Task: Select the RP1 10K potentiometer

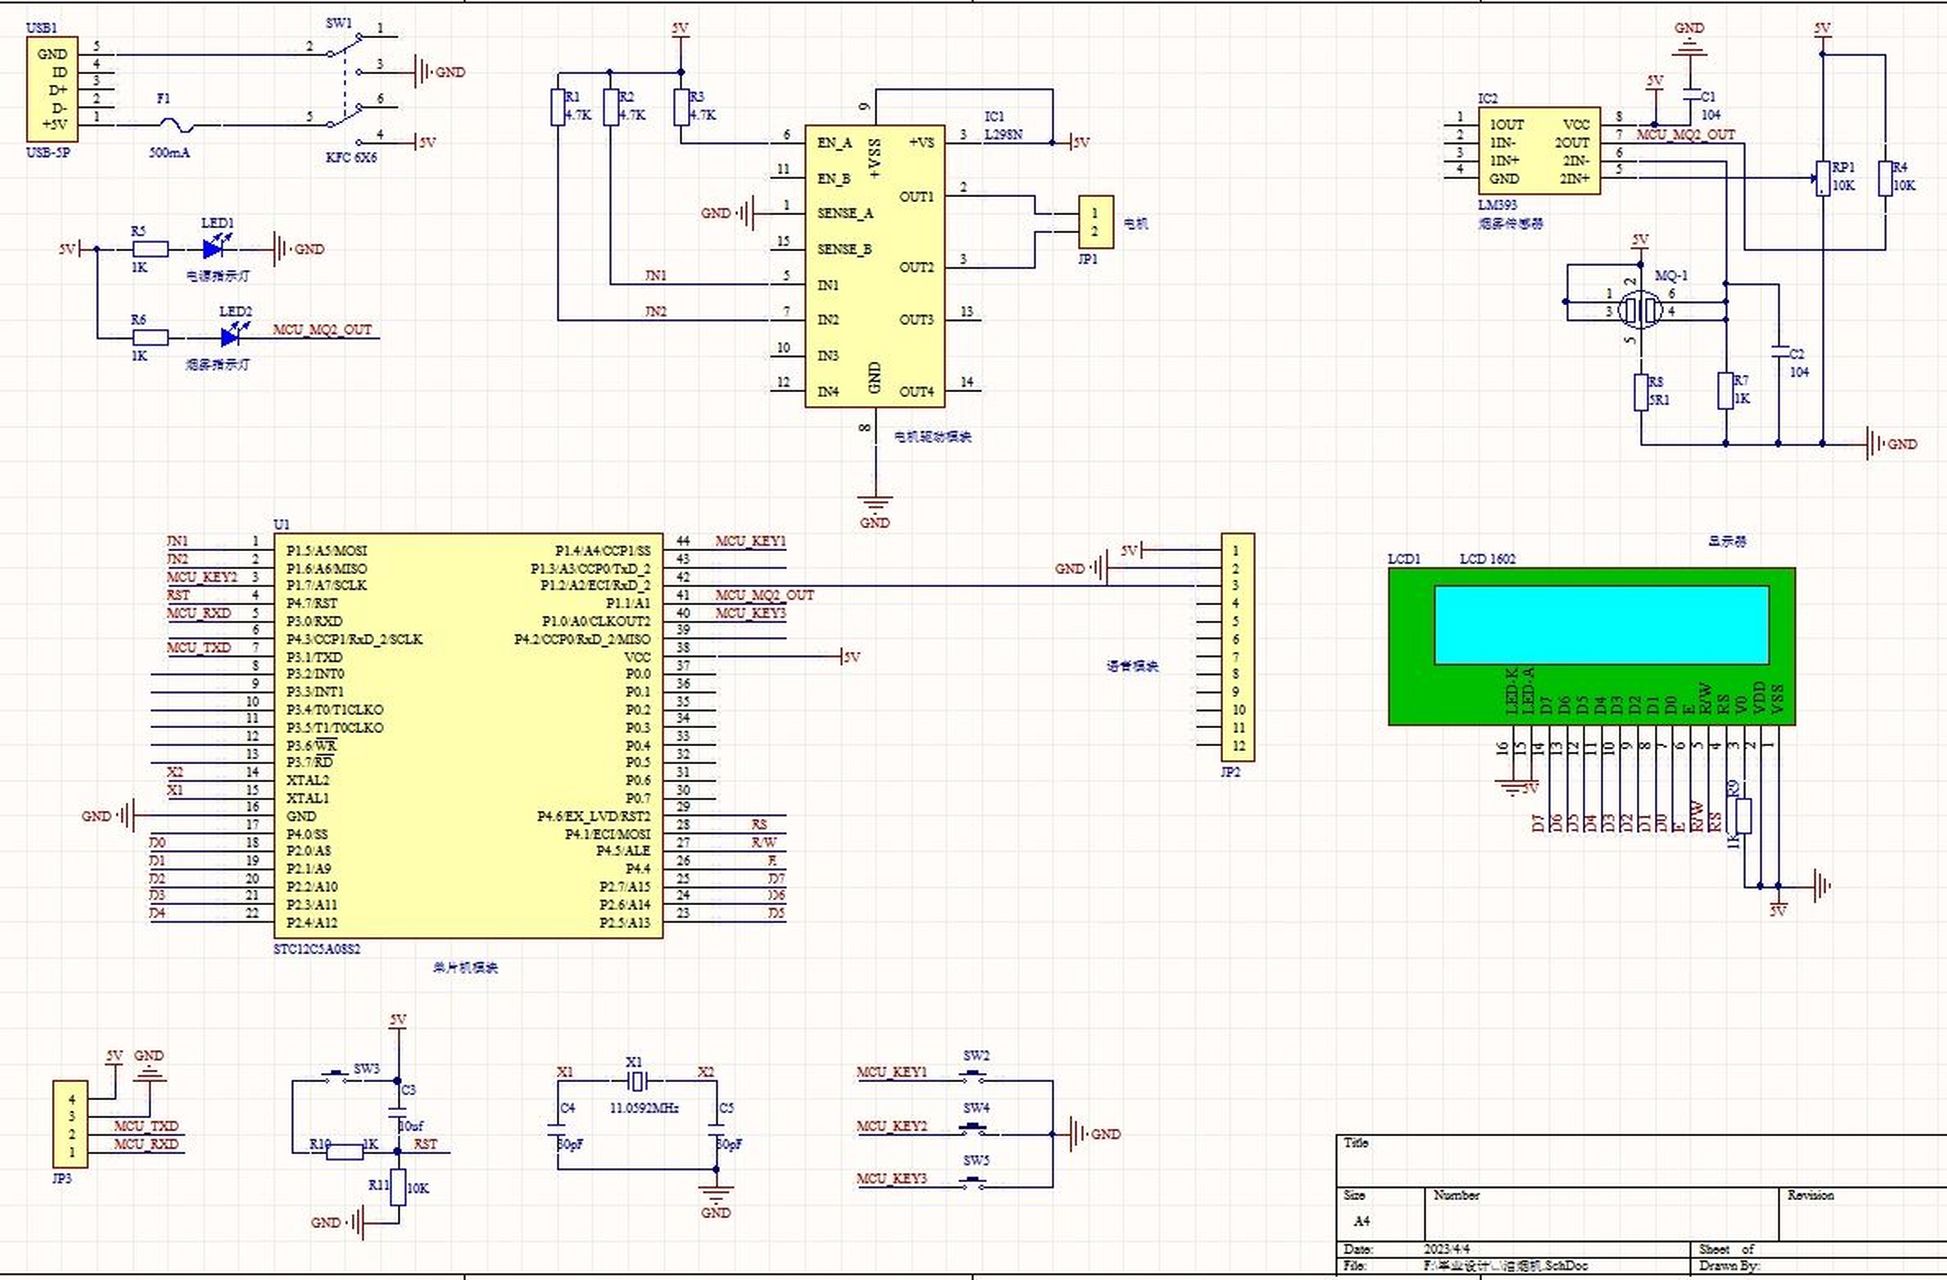Action: (x=1822, y=177)
